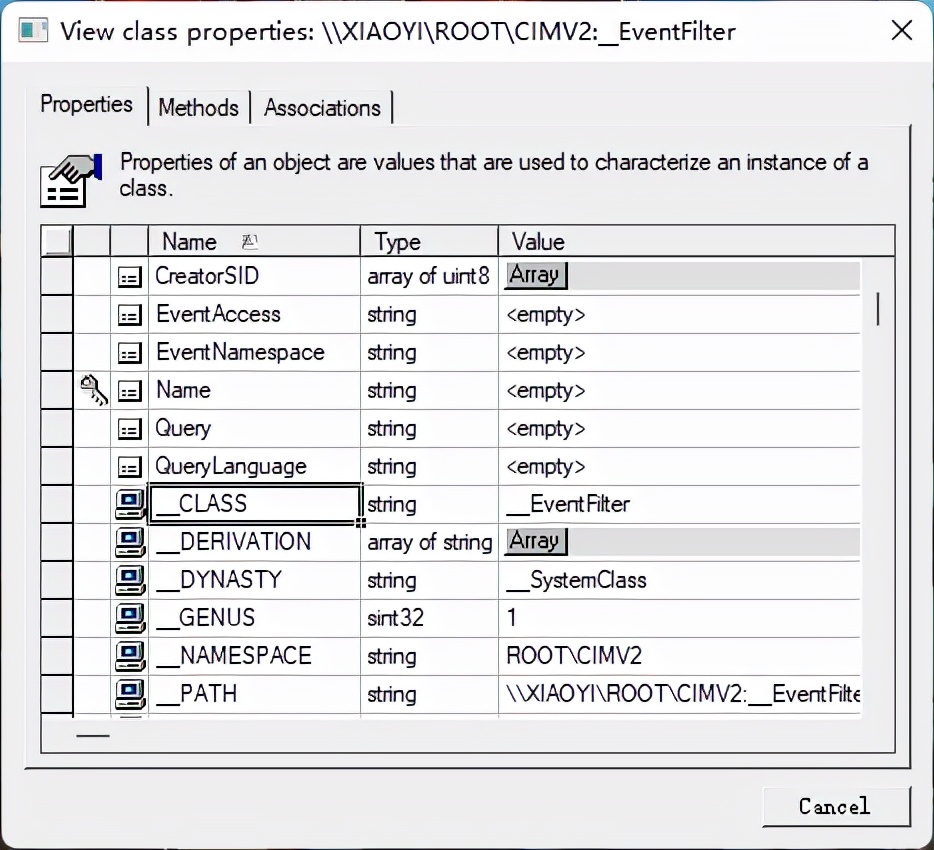Click the __DERIVATION system property computer icon
This screenshot has height=850, width=934.
click(130, 542)
